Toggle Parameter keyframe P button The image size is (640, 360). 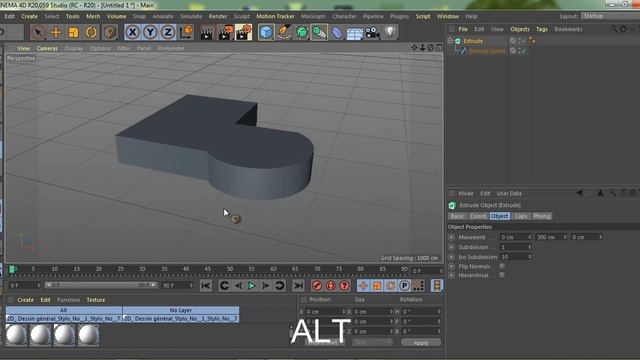coord(404,286)
